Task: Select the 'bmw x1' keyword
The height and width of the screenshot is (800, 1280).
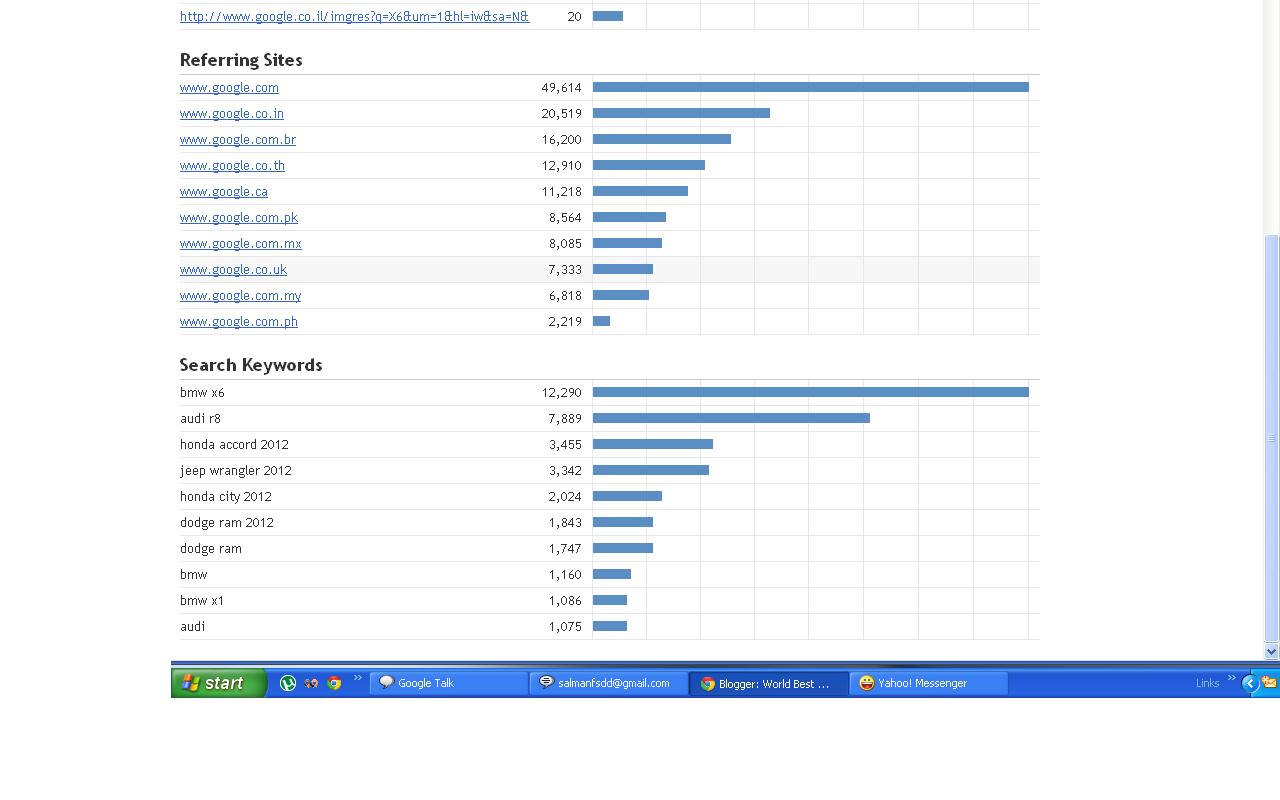Action: tap(202, 601)
